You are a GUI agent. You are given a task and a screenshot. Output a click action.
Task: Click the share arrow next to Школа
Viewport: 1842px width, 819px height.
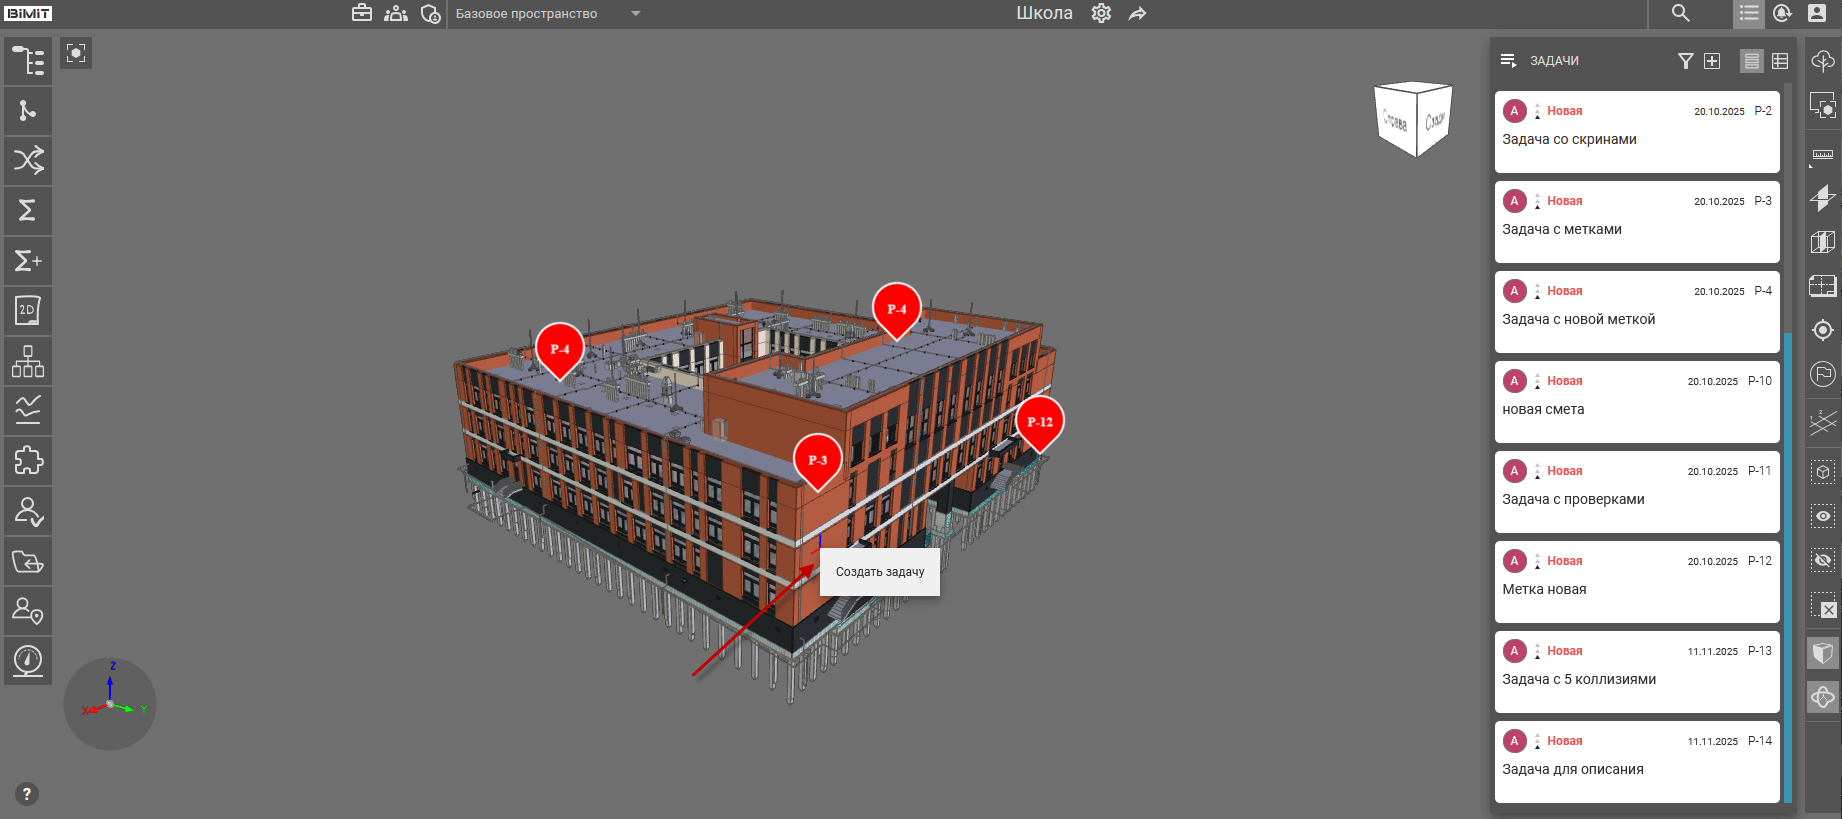[x=1137, y=14]
